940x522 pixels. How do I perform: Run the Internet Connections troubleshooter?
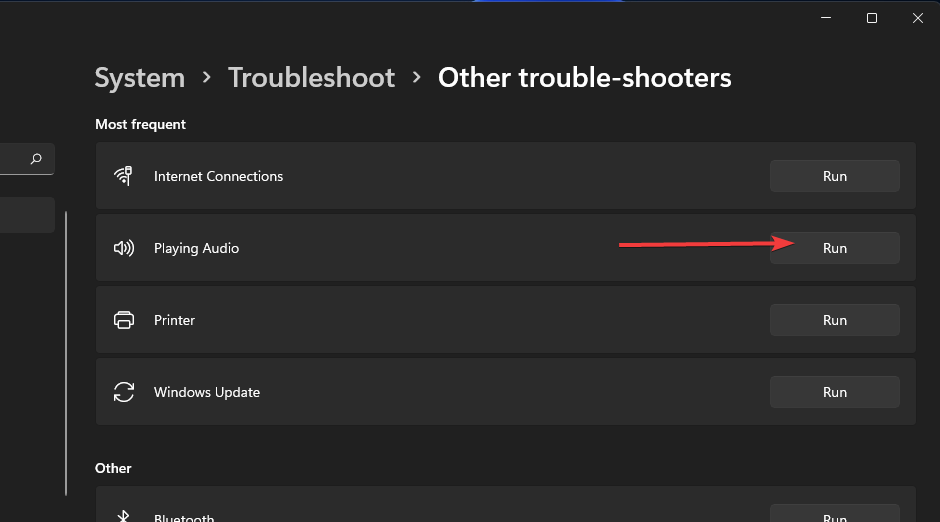pos(834,176)
